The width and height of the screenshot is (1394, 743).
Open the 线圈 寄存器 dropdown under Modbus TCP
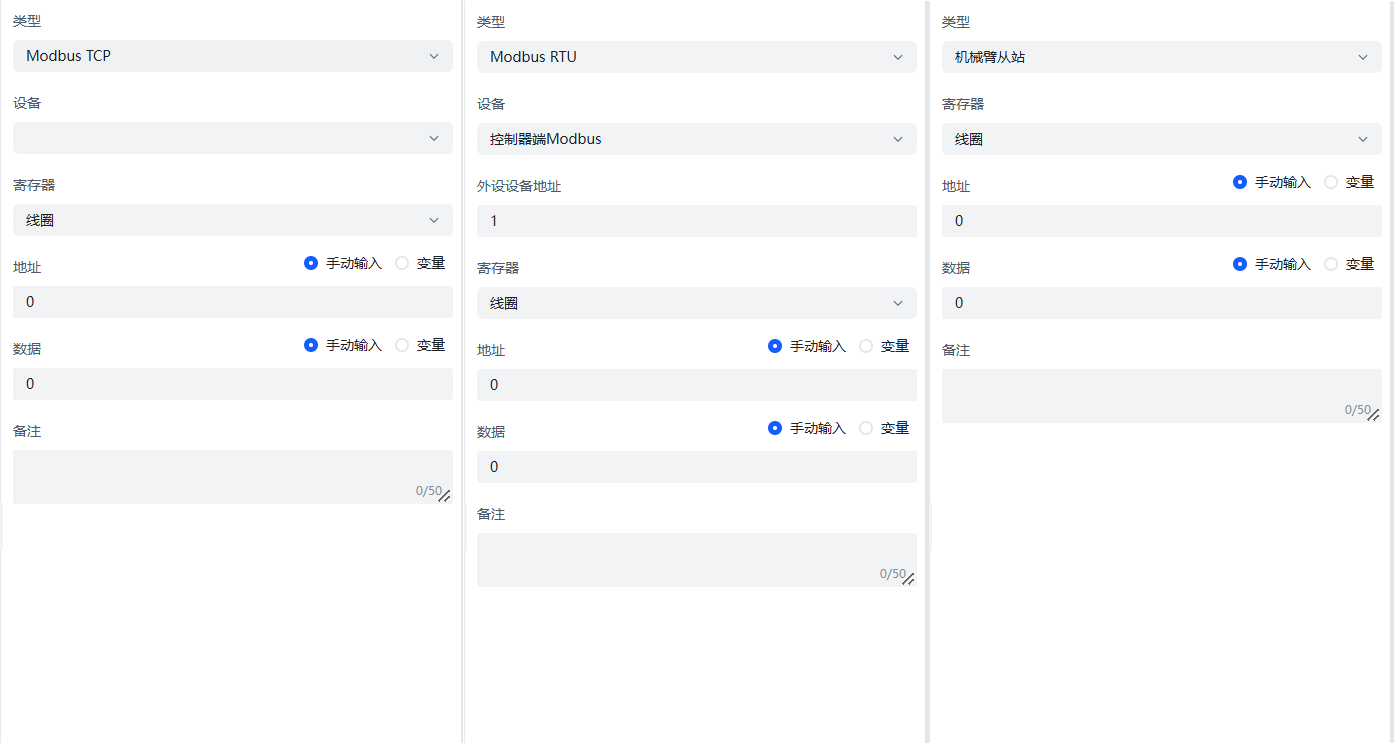232,219
